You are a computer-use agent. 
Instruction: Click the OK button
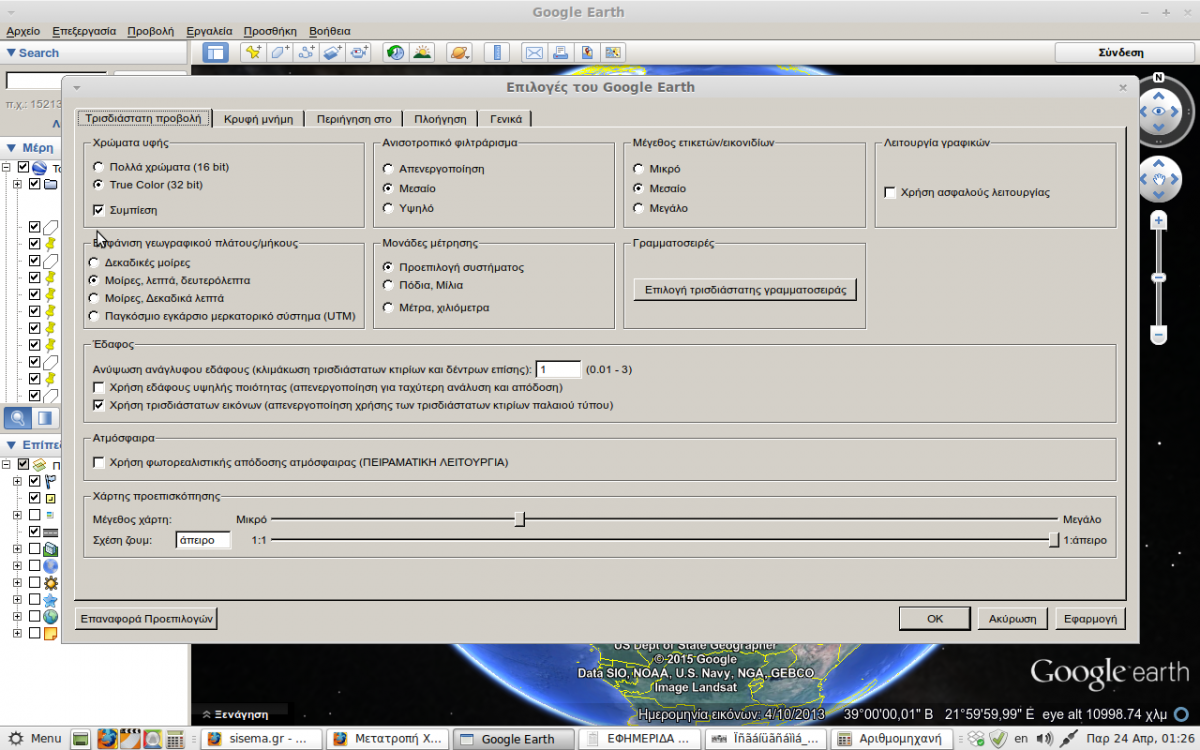tap(935, 618)
